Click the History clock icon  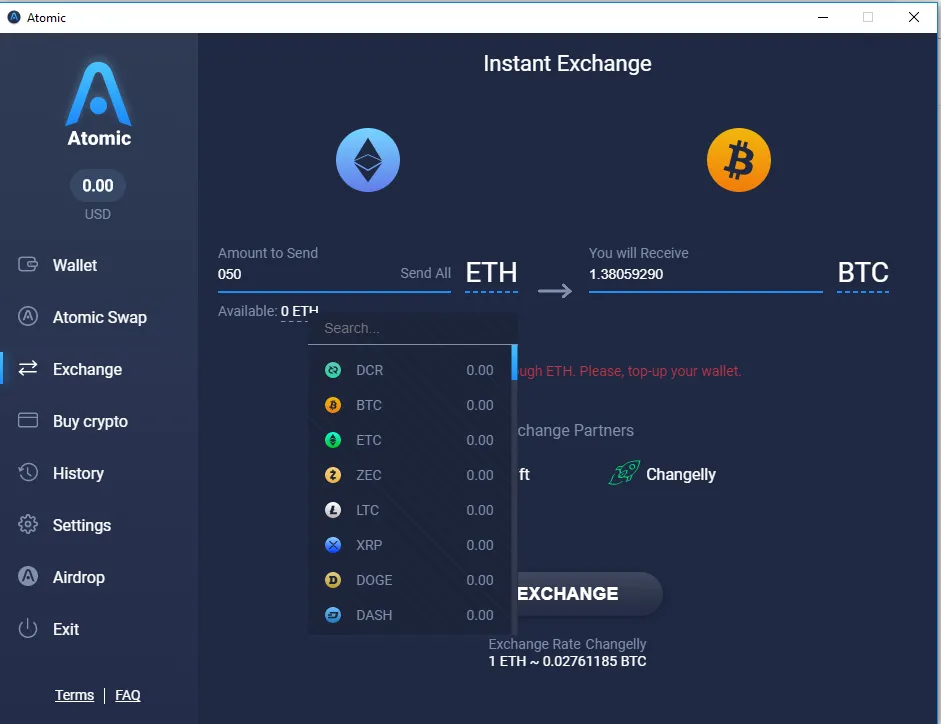pyautogui.click(x=28, y=472)
